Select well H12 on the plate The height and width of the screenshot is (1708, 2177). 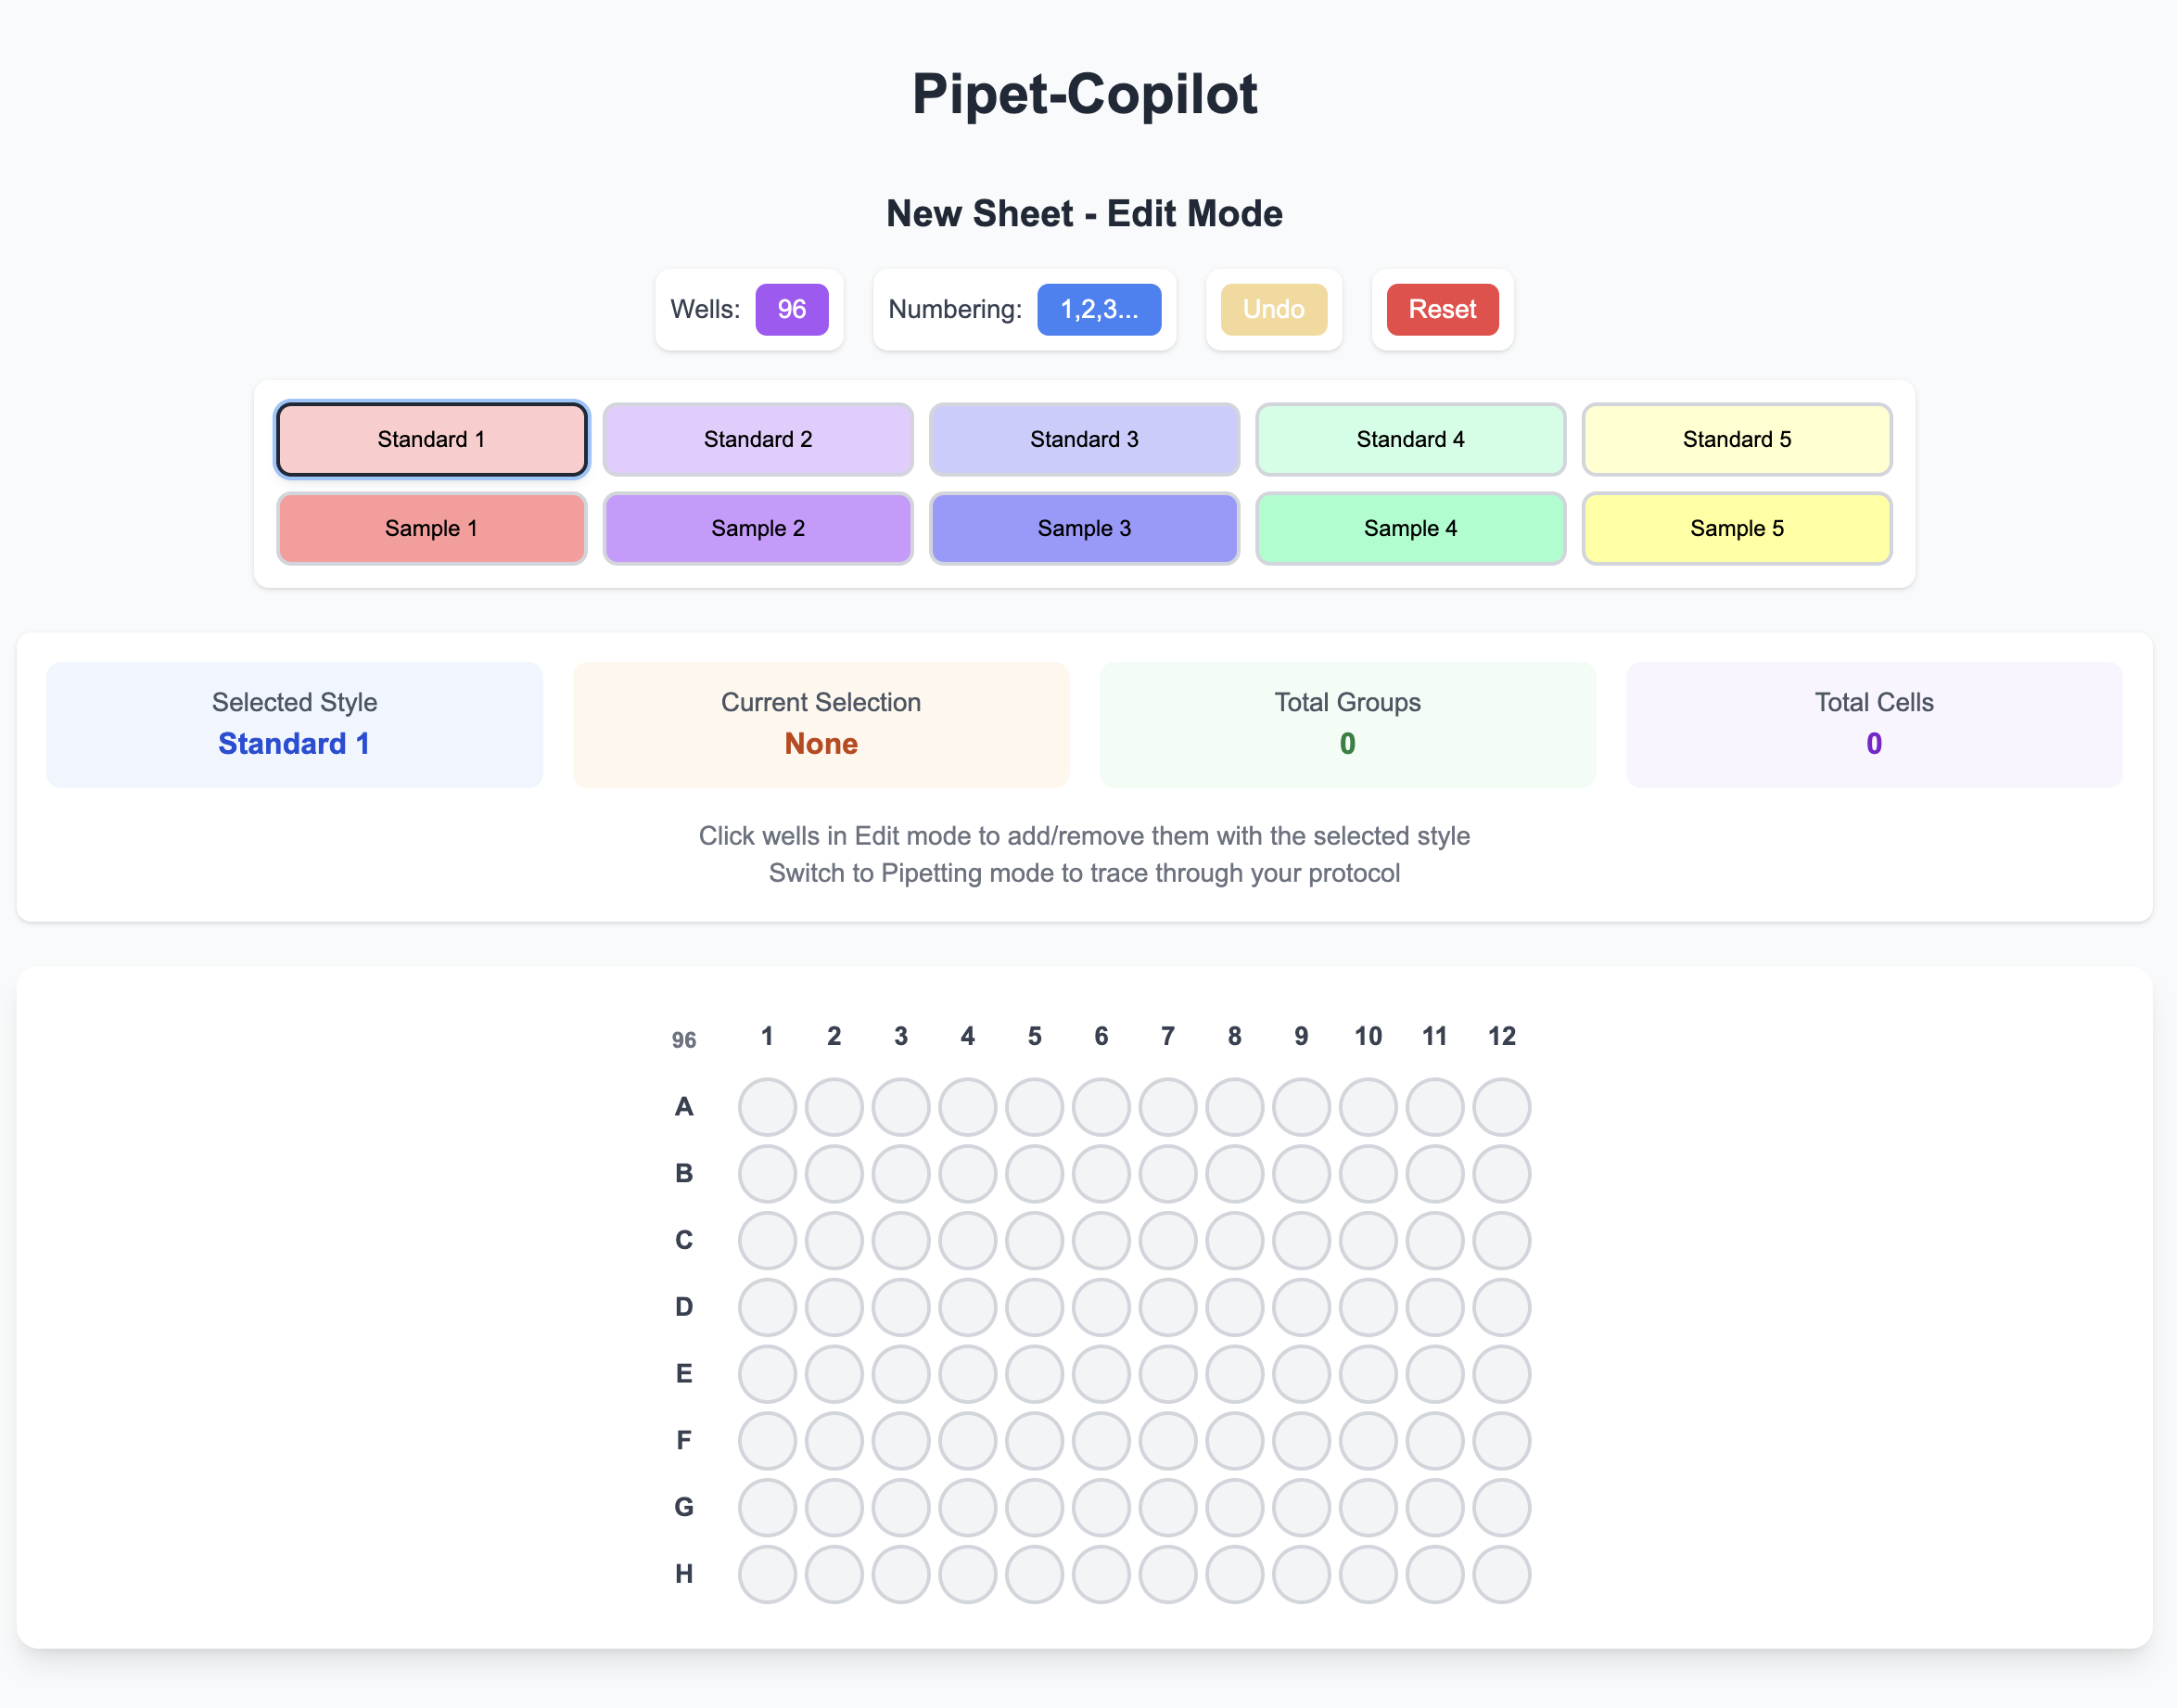(x=1501, y=1574)
